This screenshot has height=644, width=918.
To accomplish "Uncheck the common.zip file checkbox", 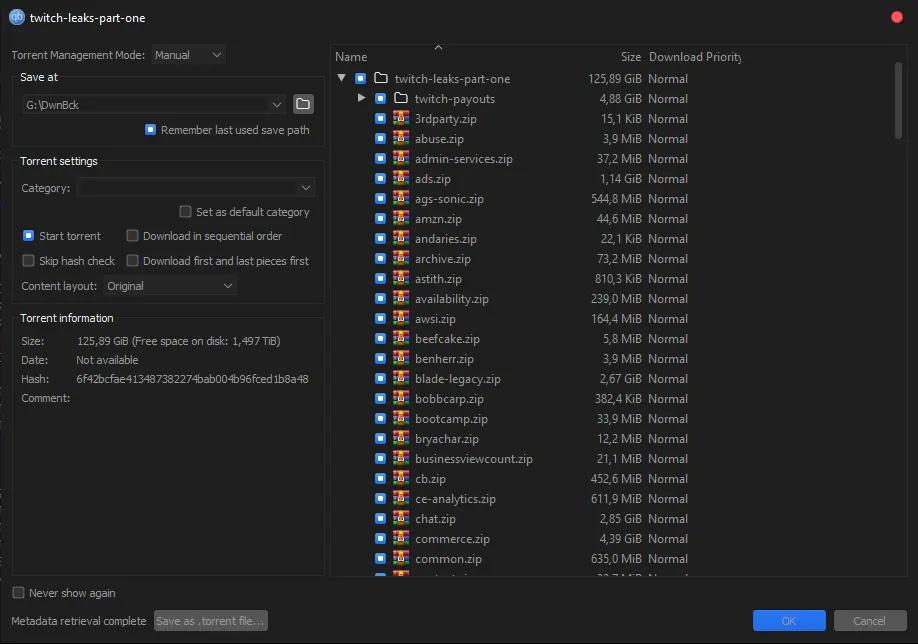I will [381, 558].
